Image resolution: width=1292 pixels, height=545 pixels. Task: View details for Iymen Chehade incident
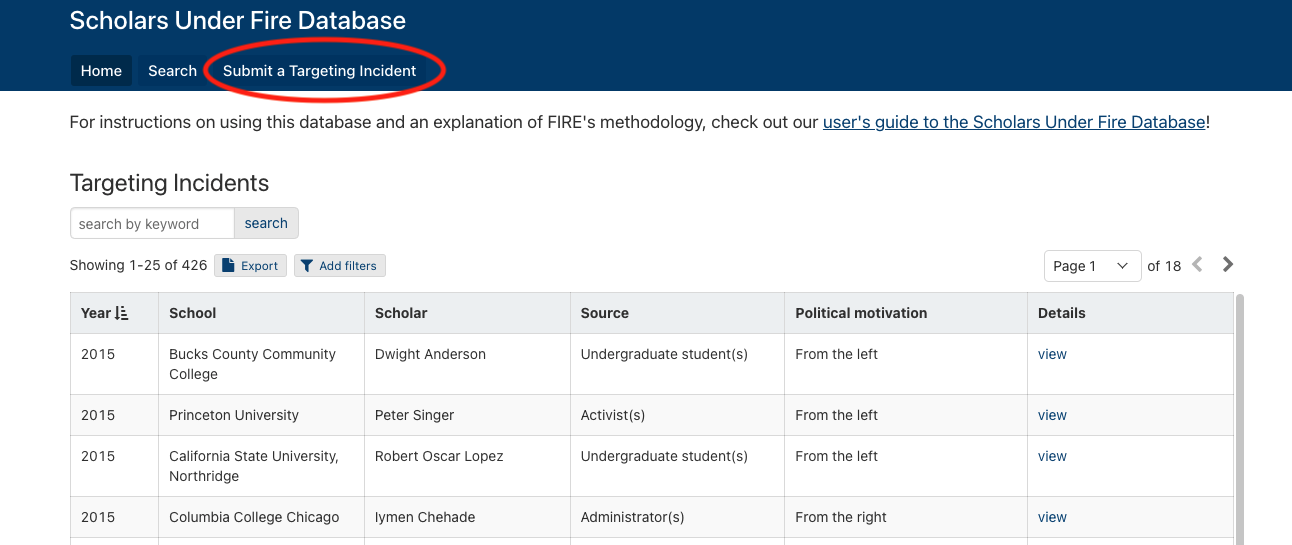click(1052, 517)
